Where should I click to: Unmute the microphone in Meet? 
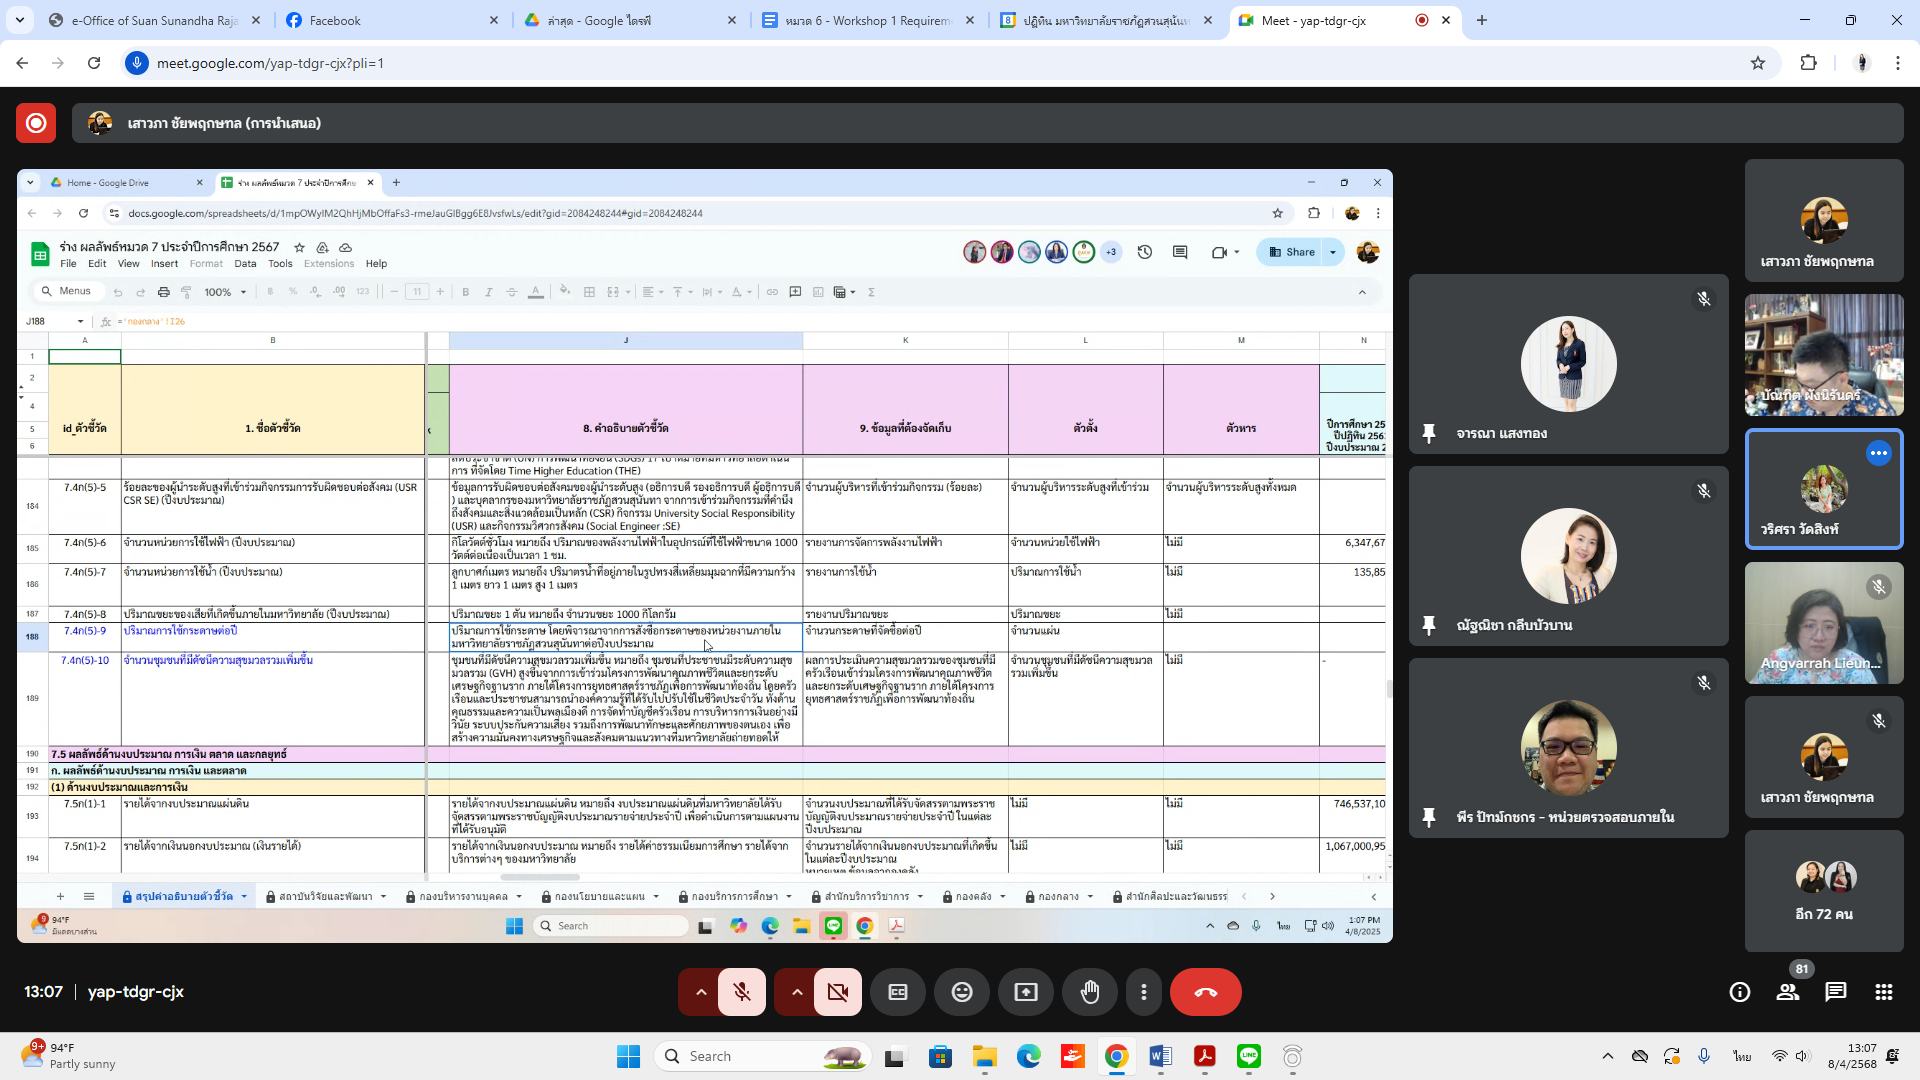tap(741, 992)
